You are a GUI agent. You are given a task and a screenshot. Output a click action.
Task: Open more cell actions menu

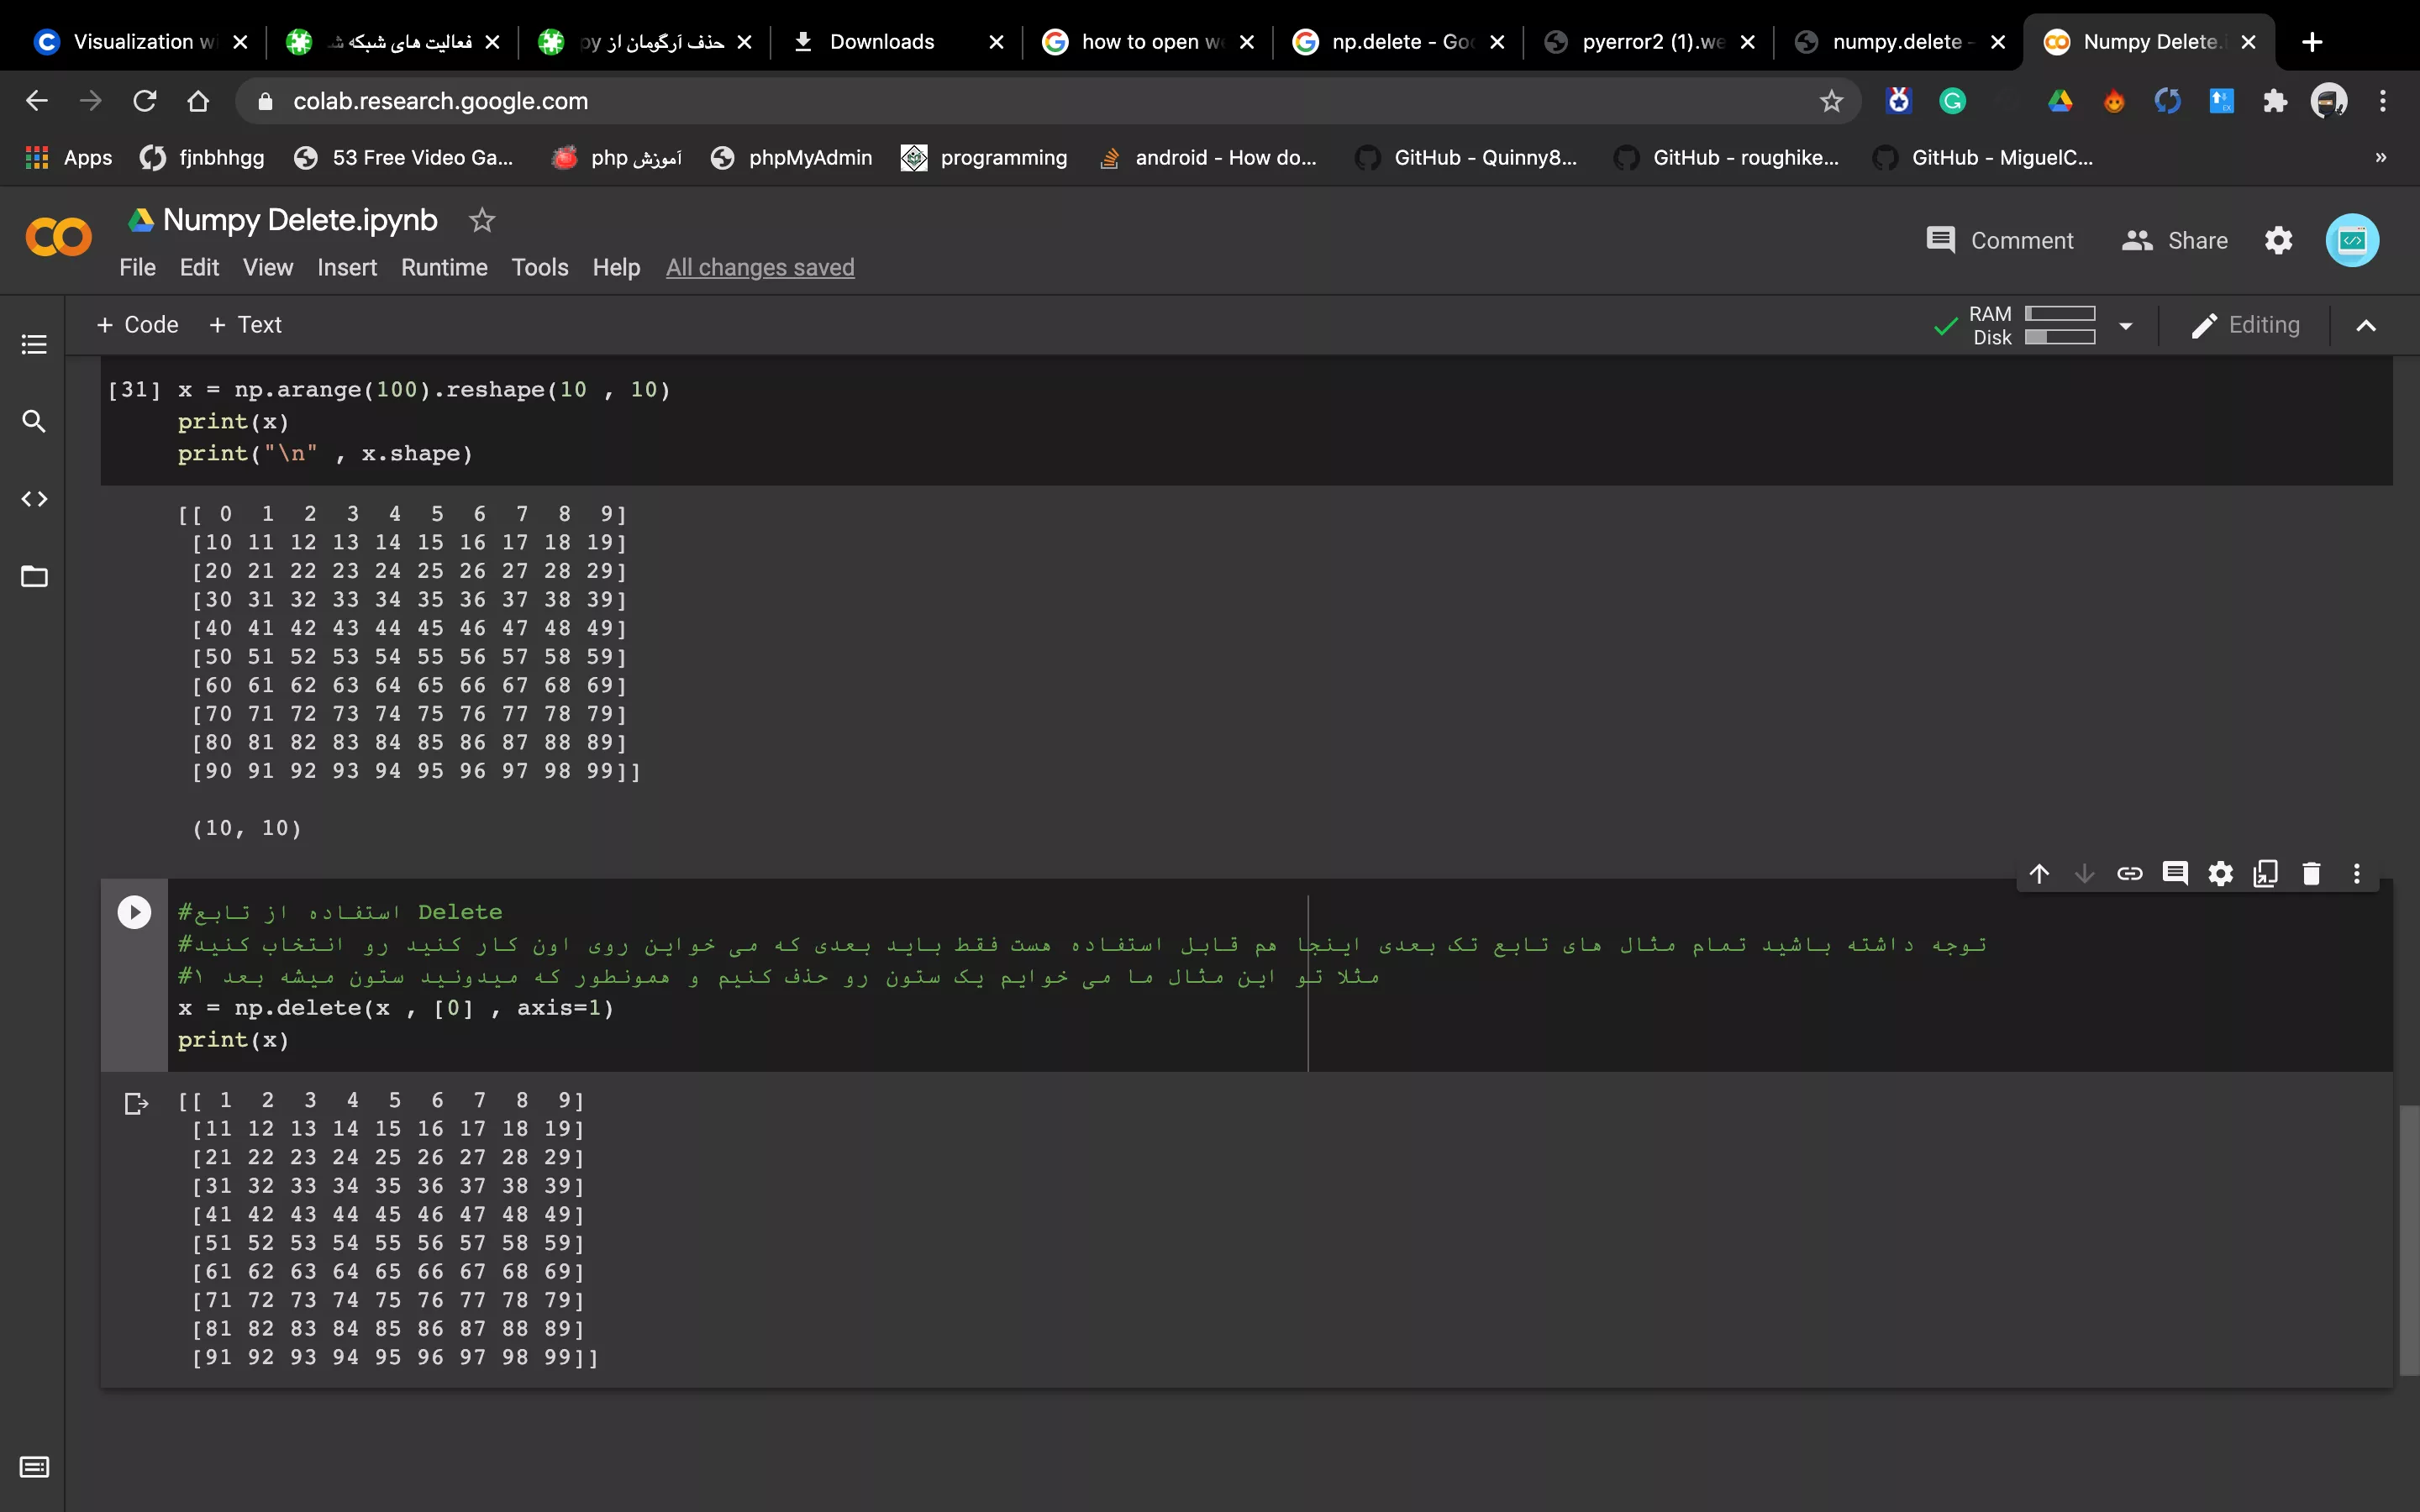coord(2357,874)
